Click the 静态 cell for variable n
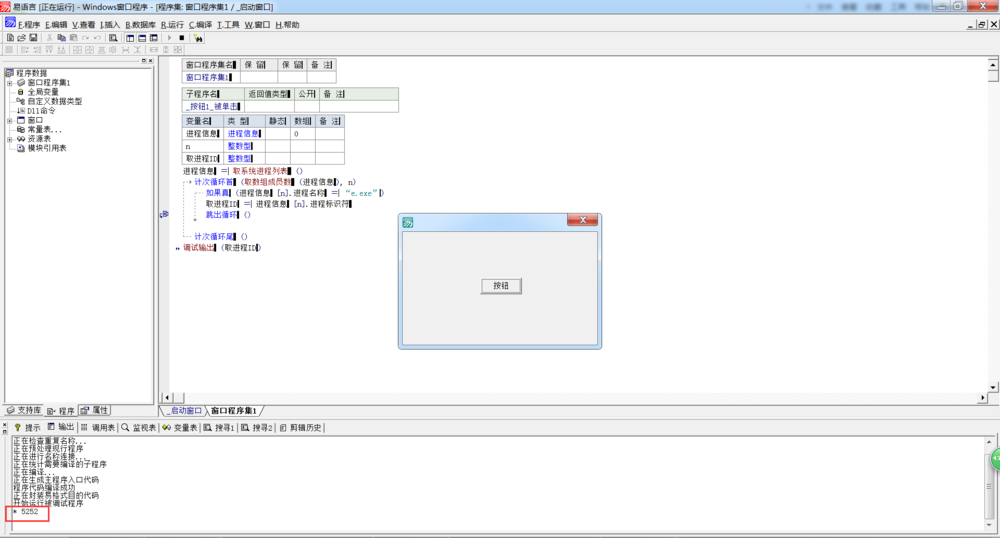The height and width of the screenshot is (538, 1000). pyautogui.click(x=277, y=146)
